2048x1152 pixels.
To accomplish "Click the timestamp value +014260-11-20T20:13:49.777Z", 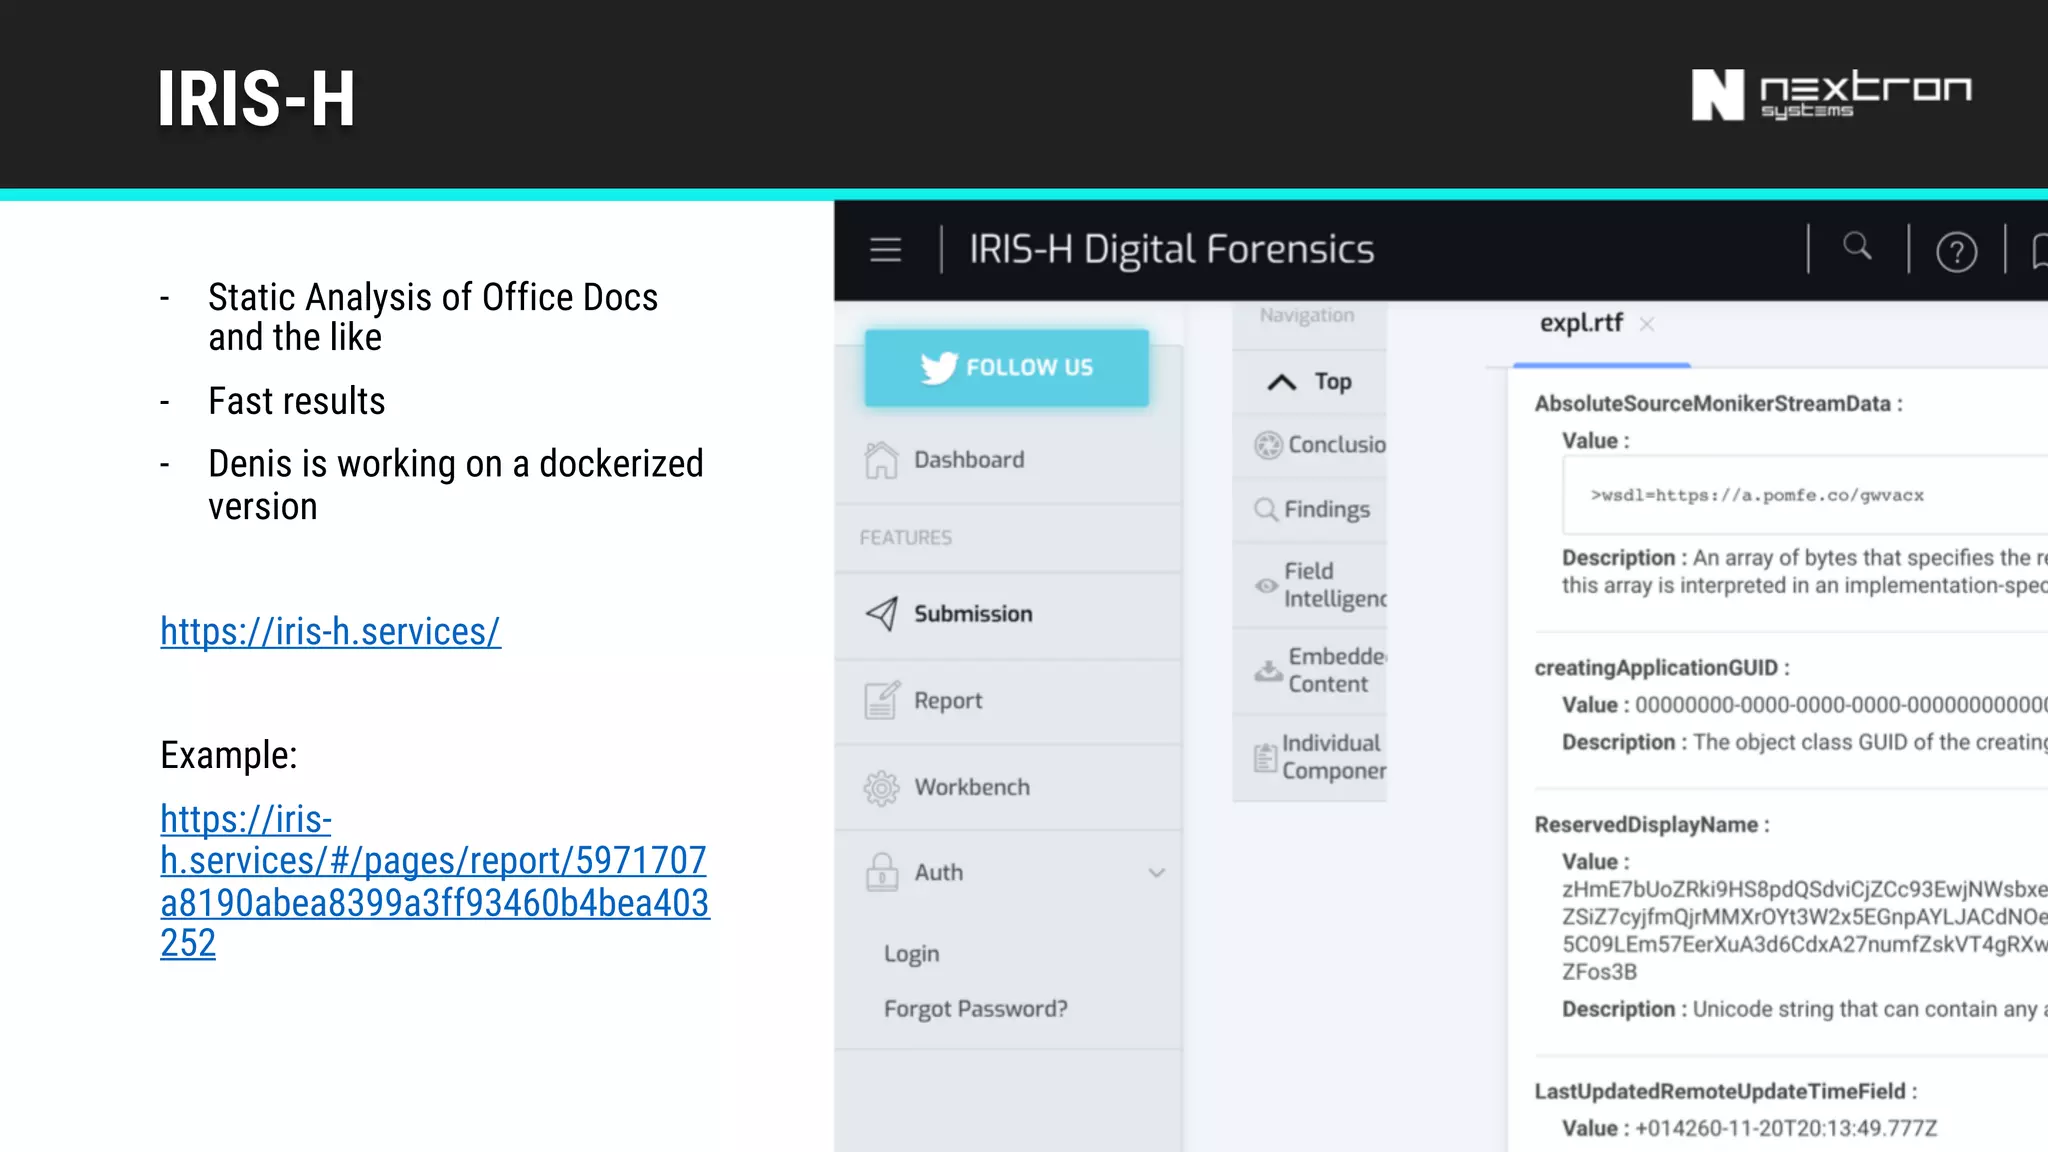I will pos(1786,1129).
